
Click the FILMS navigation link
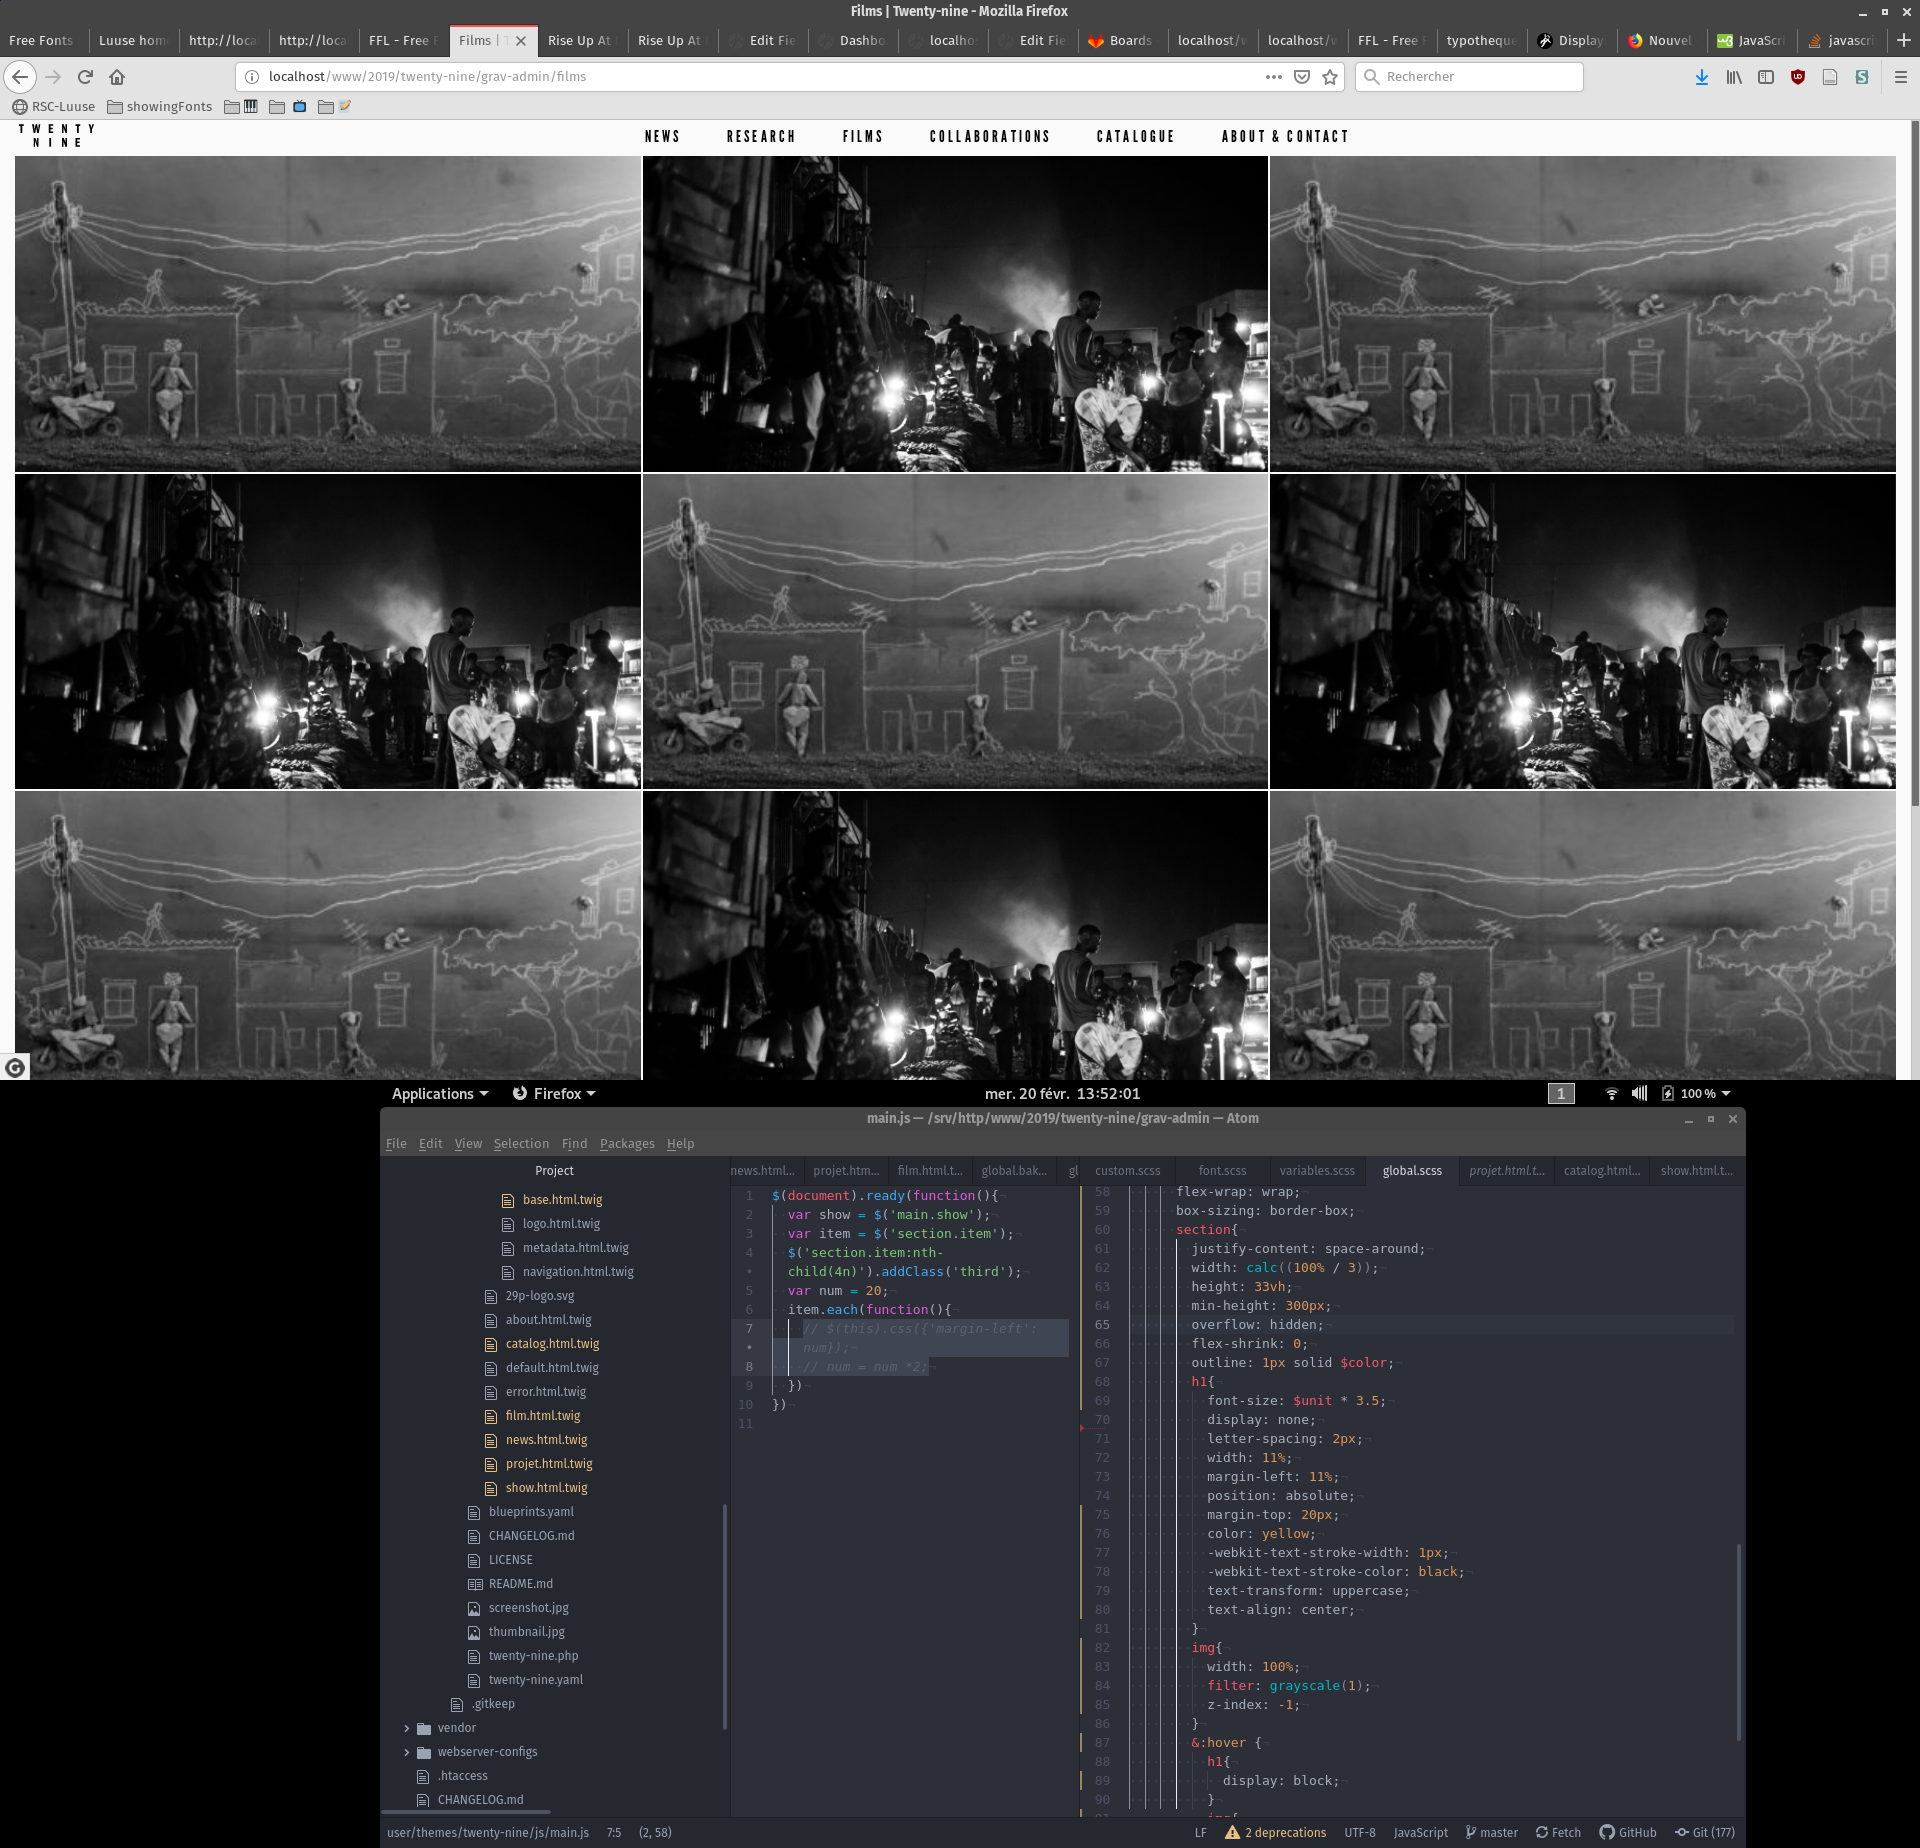pos(862,137)
